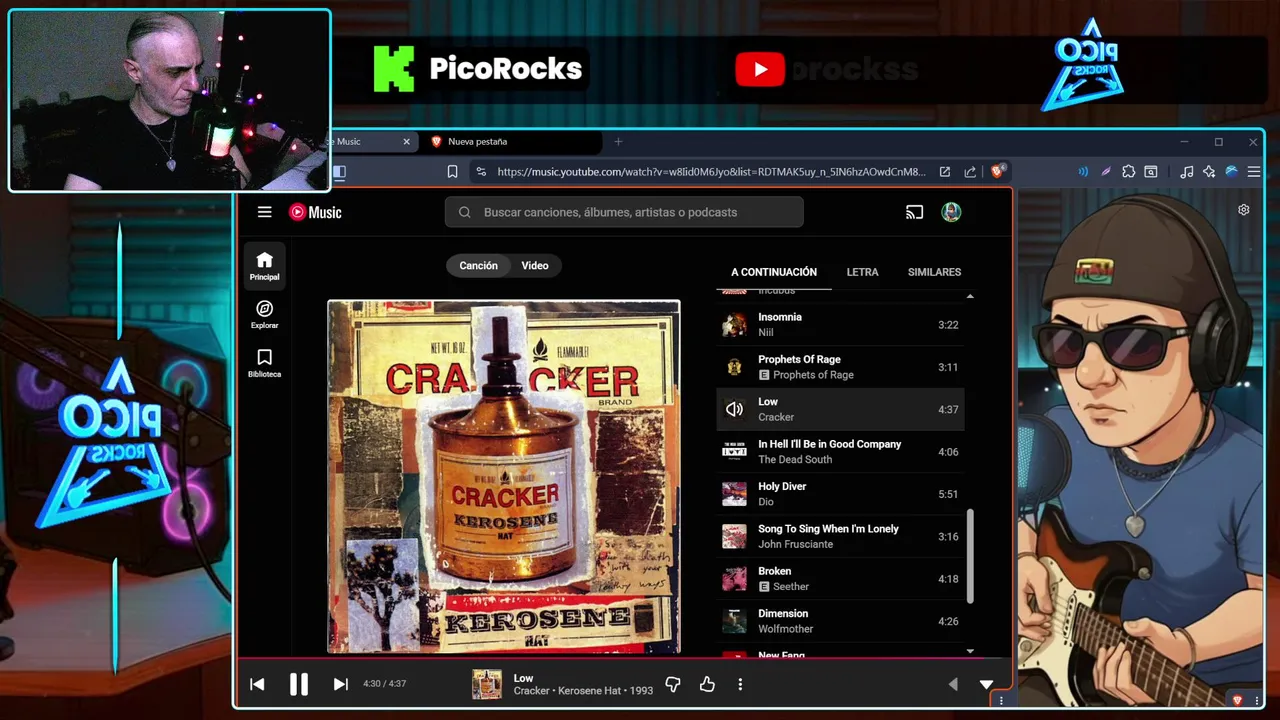
Task: Open more actions menu in player bar
Action: (740, 684)
